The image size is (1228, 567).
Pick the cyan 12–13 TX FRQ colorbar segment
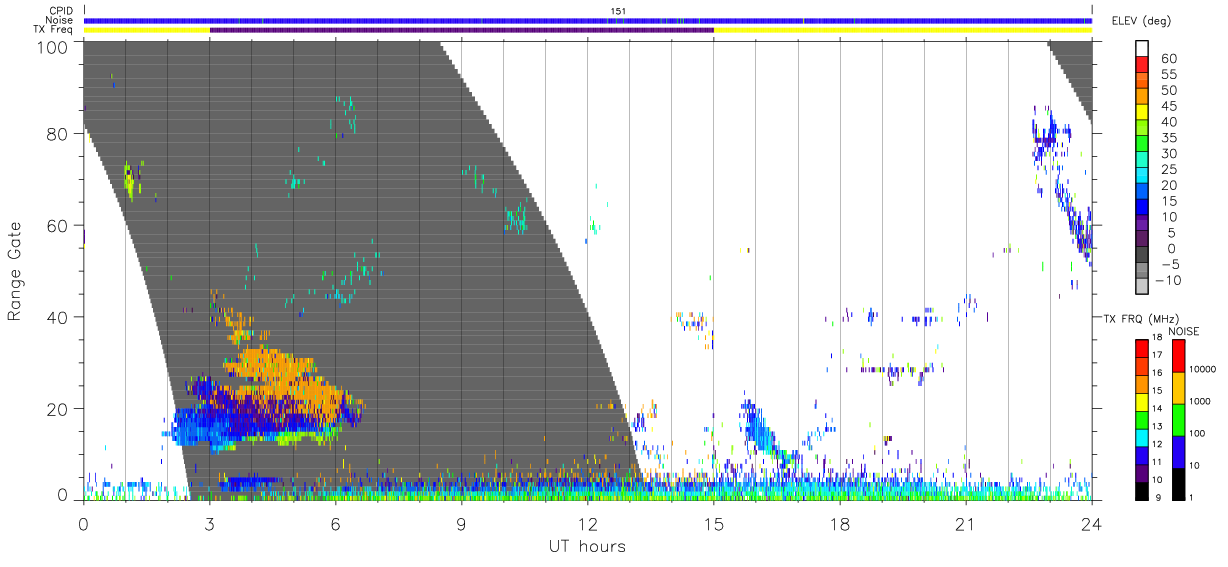coord(1142,436)
